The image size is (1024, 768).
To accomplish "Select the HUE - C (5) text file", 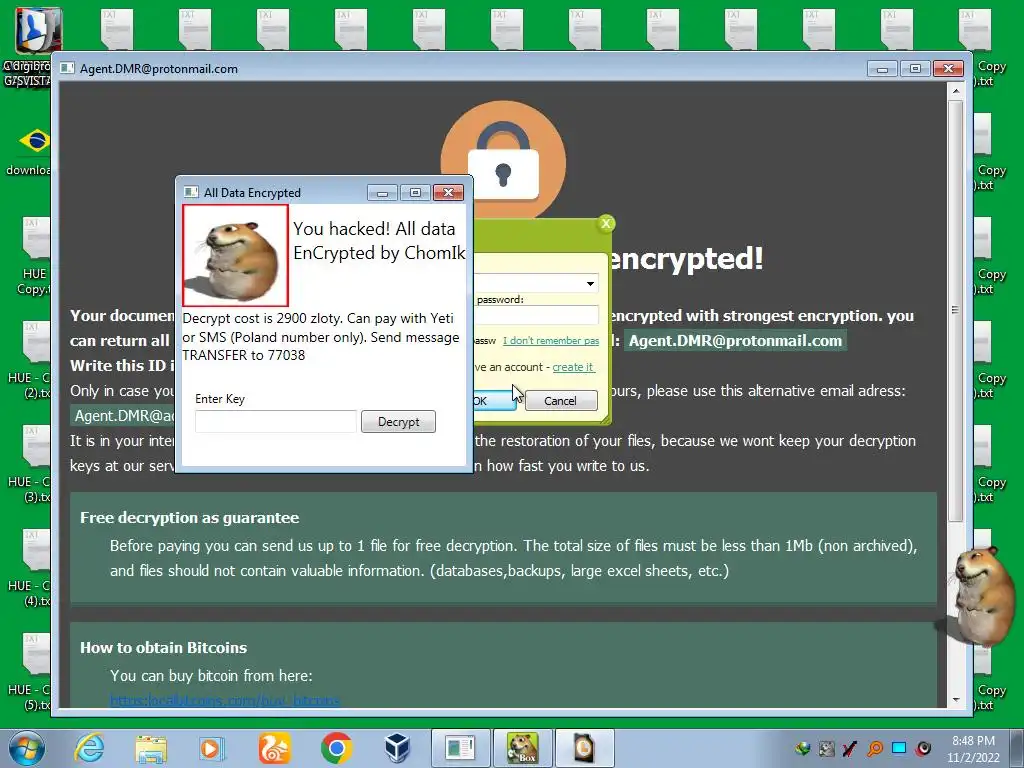I will coord(29,671).
